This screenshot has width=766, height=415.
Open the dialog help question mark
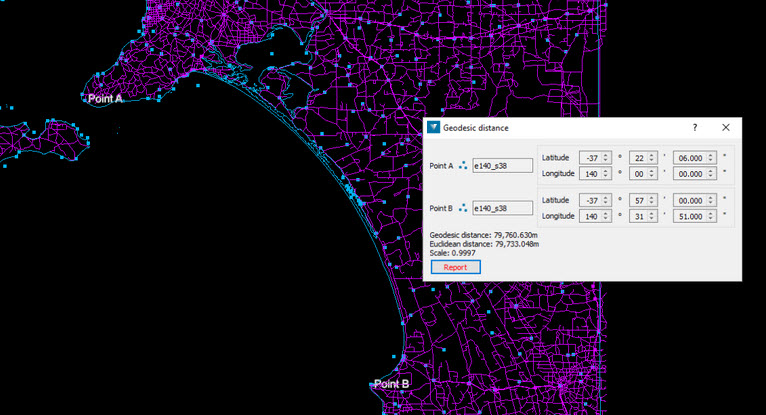(695, 128)
